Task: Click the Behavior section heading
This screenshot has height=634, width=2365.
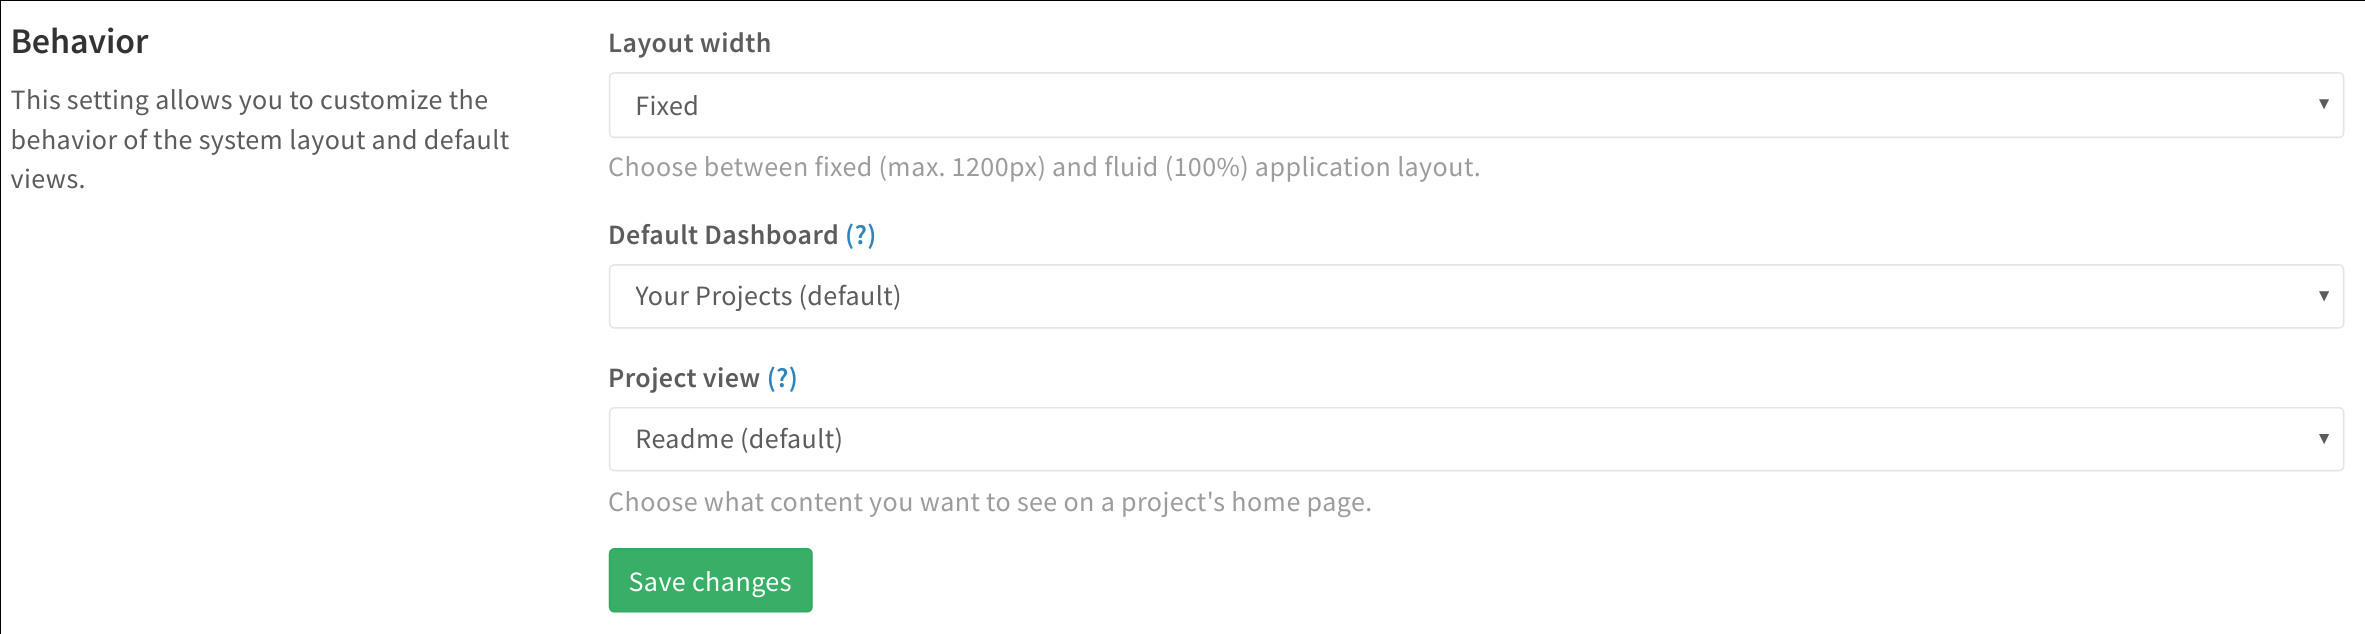Action: [x=80, y=42]
